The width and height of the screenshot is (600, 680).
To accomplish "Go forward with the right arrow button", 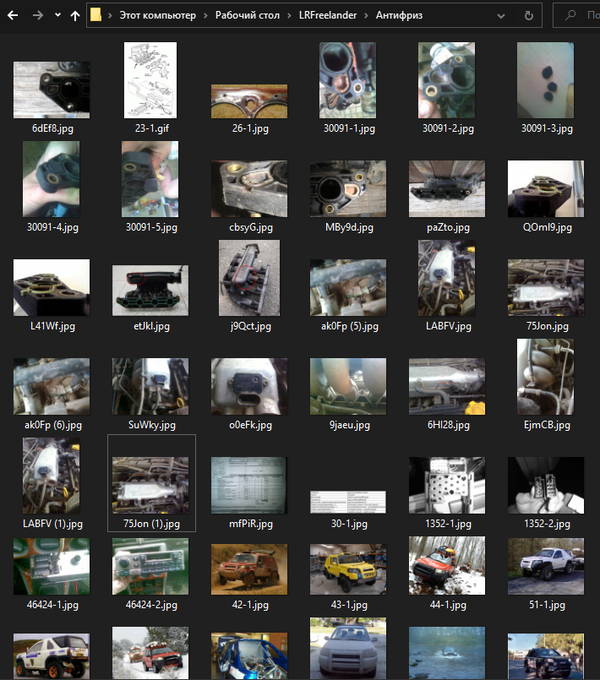I will [x=38, y=16].
